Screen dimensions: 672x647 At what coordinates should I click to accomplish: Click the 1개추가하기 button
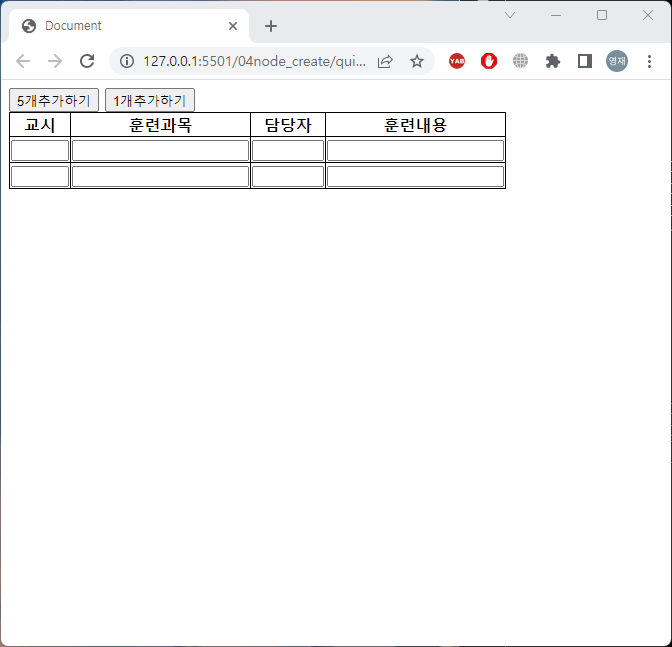tap(150, 100)
